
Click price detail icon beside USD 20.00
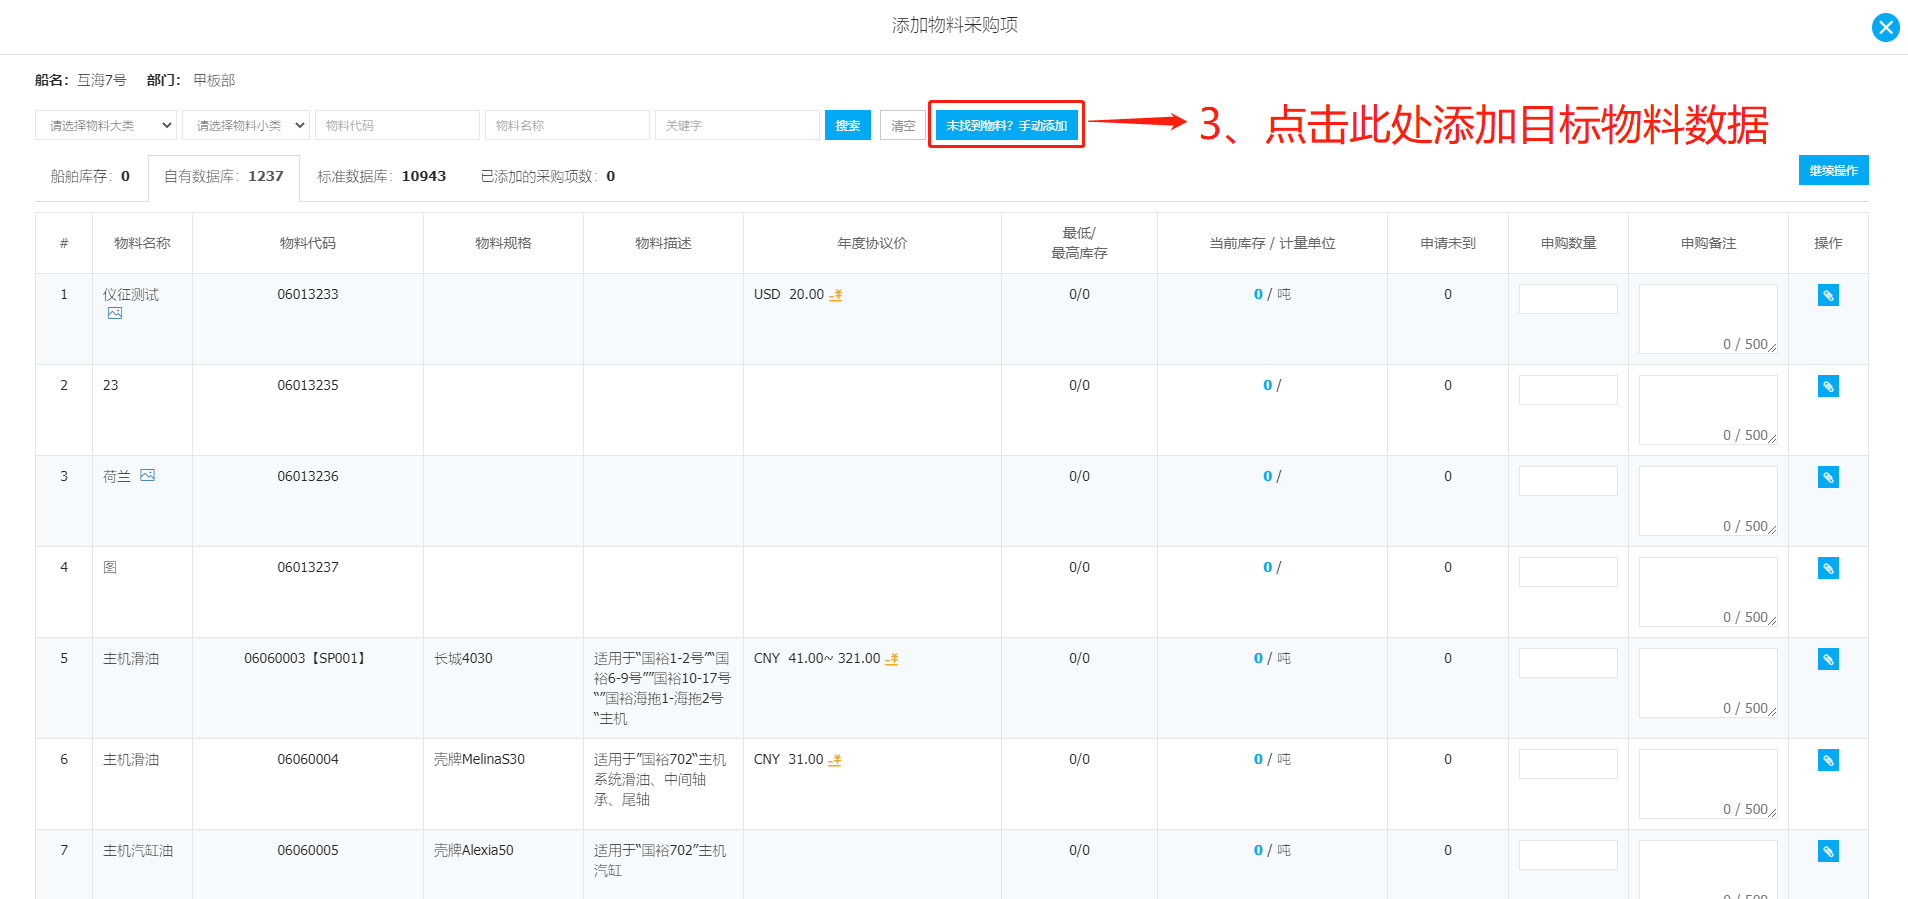pyautogui.click(x=835, y=295)
